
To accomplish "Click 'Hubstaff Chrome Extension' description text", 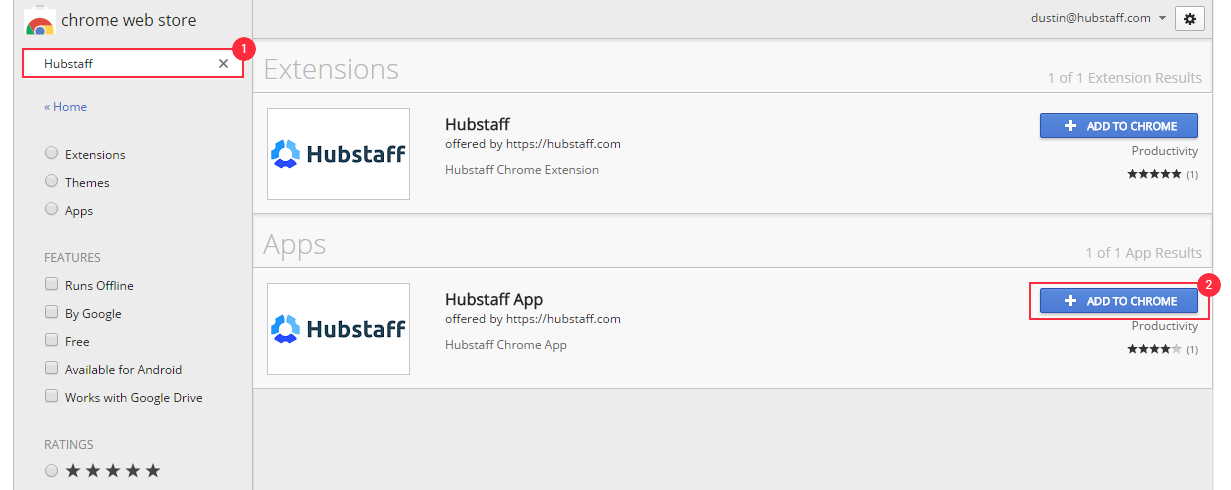I will tap(522, 170).
